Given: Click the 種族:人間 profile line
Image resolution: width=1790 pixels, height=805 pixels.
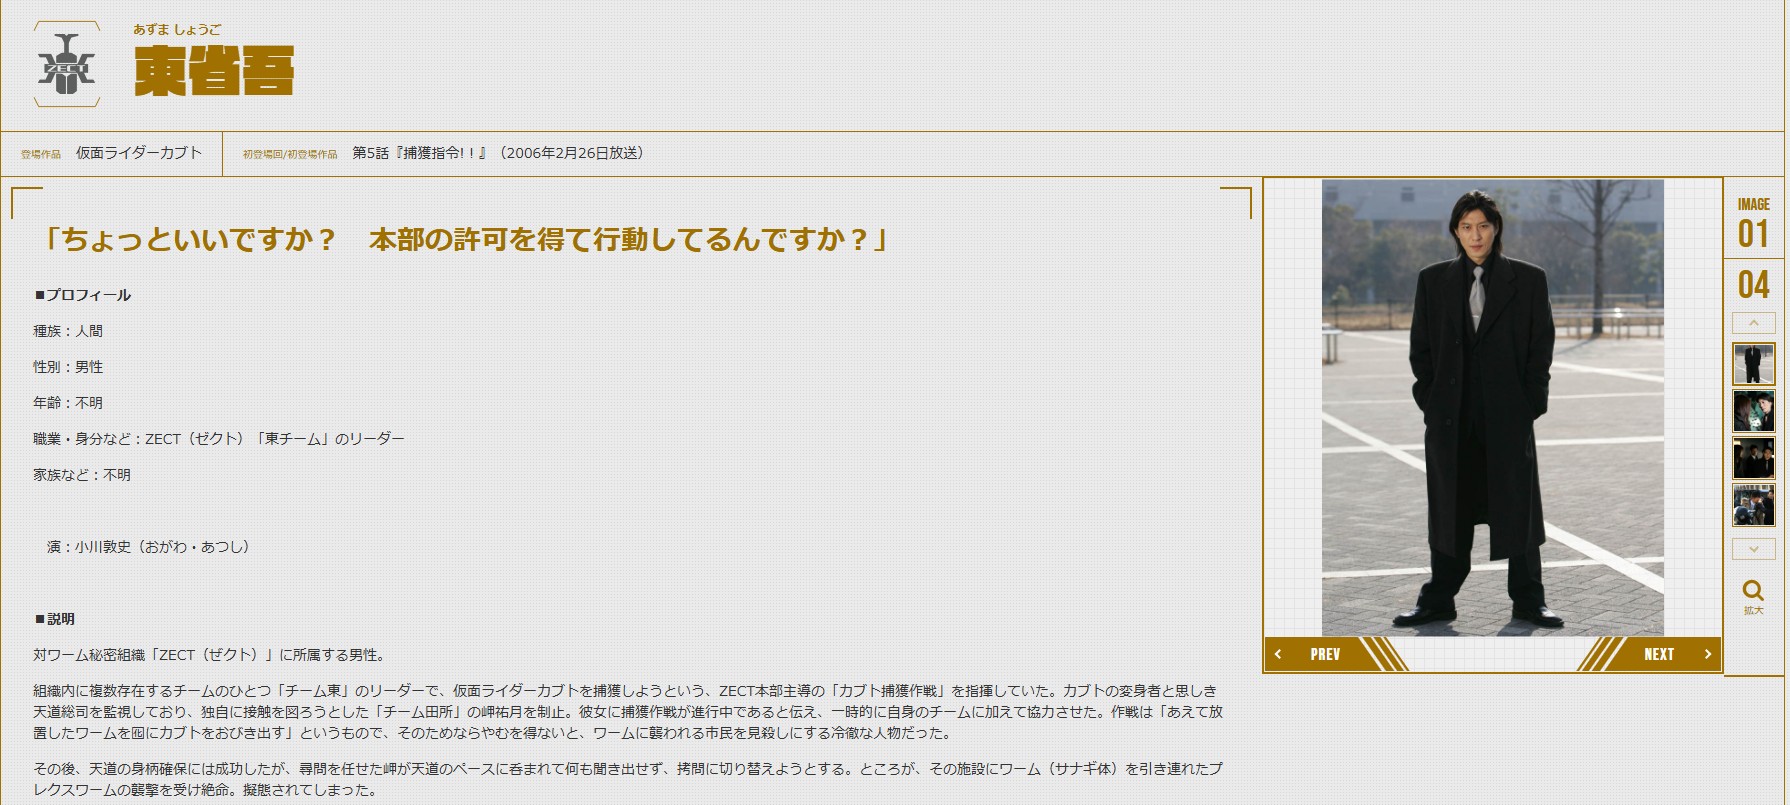Looking at the screenshot, I should (68, 331).
